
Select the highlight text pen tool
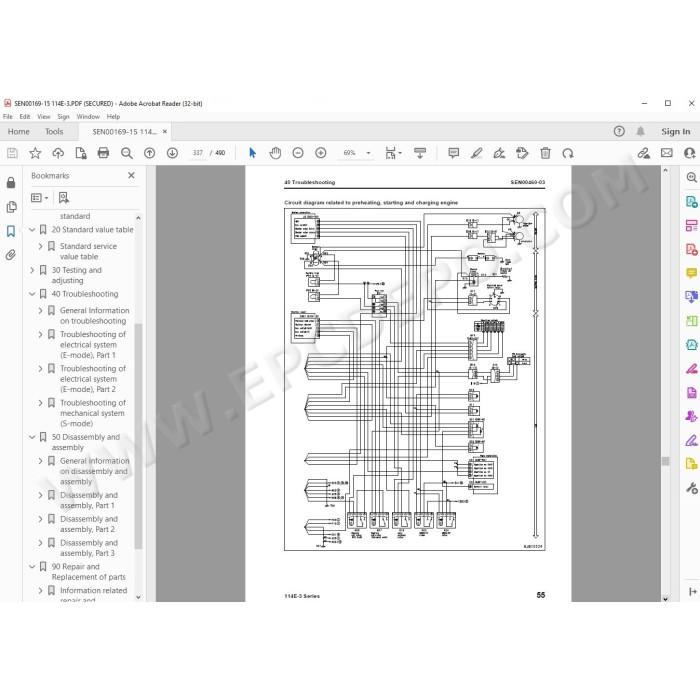(476, 153)
